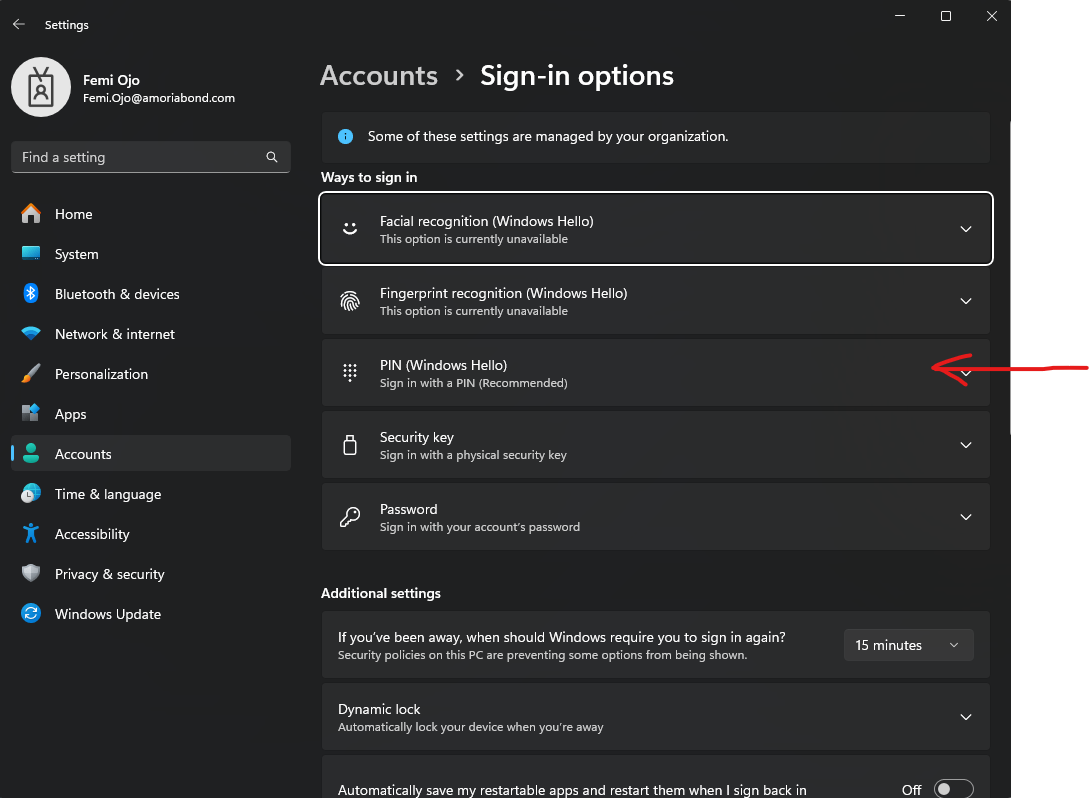Click the Personalization paintbrush icon
This screenshot has width=1089, height=798.
tap(31, 374)
